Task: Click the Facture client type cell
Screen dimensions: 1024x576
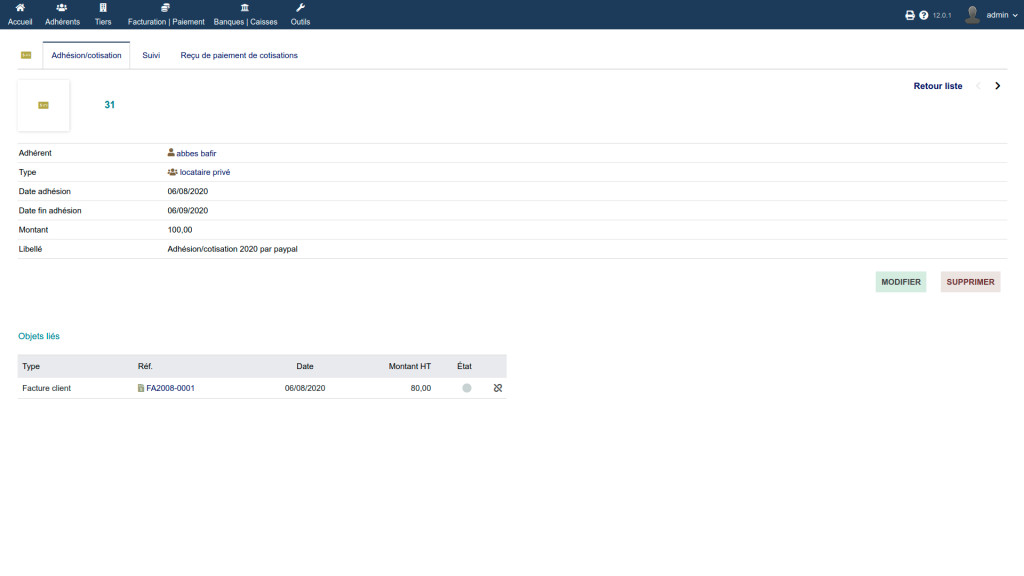Action: (x=46, y=388)
